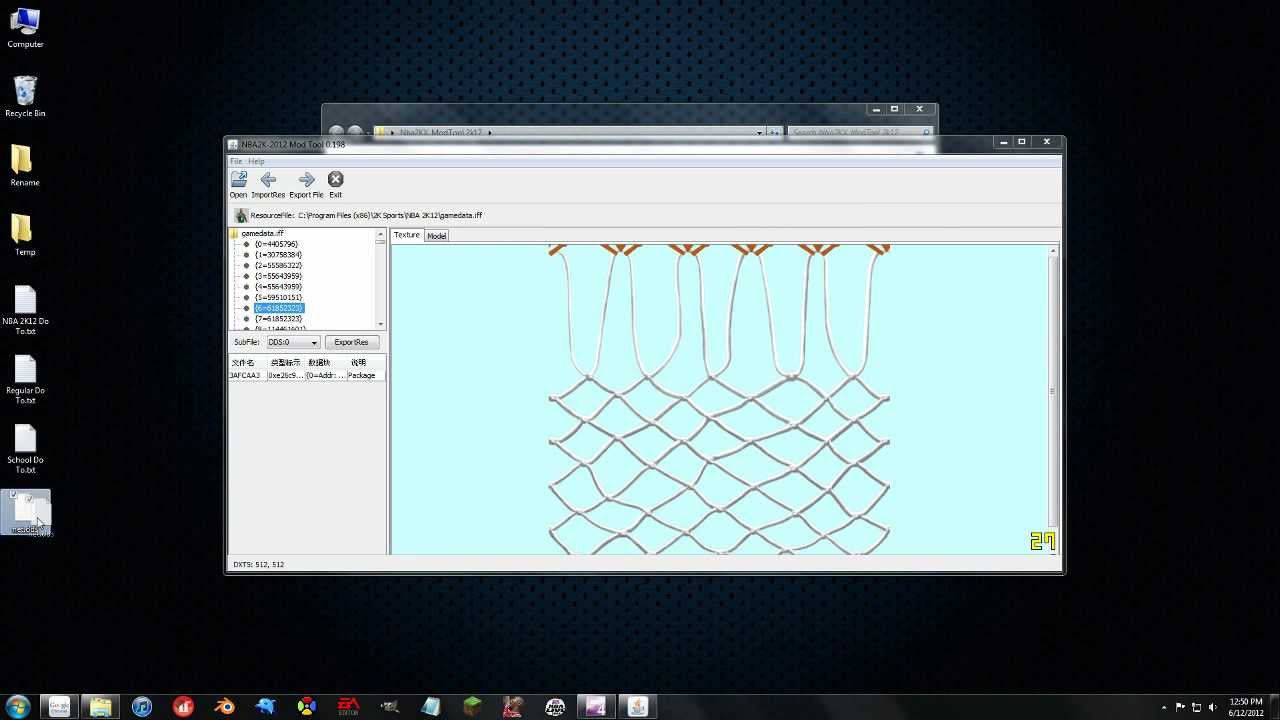The image size is (1280, 720).
Task: Click the Java mod tool taskbar icon
Action: [638, 707]
